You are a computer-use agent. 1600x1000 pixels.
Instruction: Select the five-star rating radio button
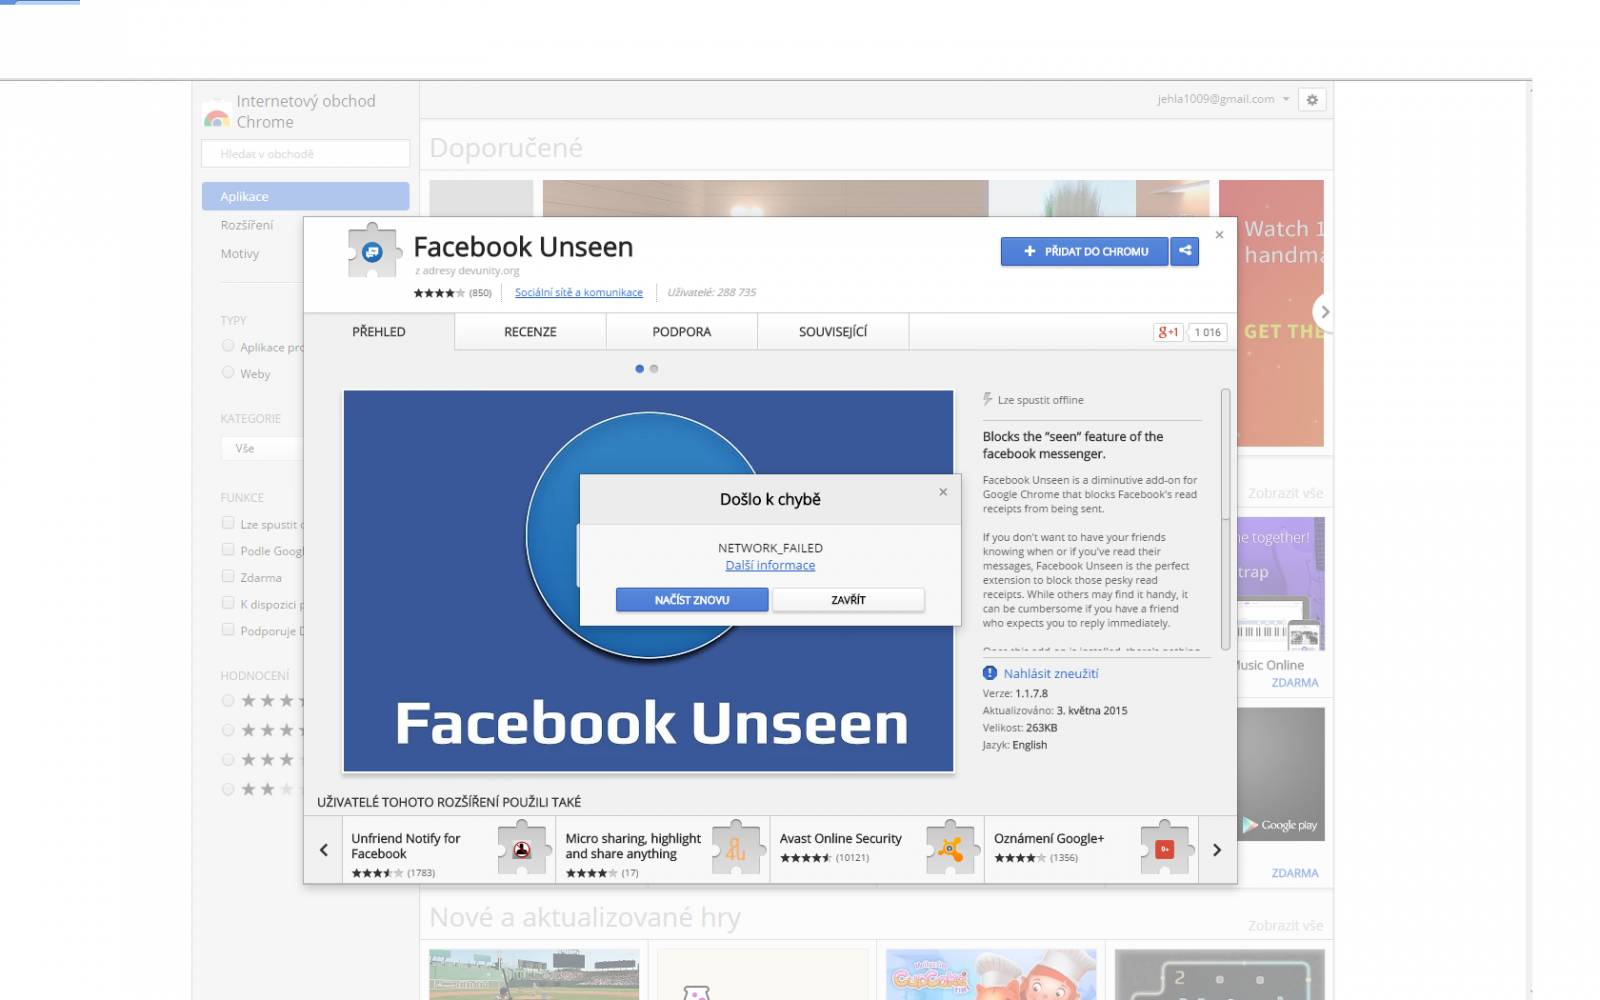tap(228, 701)
